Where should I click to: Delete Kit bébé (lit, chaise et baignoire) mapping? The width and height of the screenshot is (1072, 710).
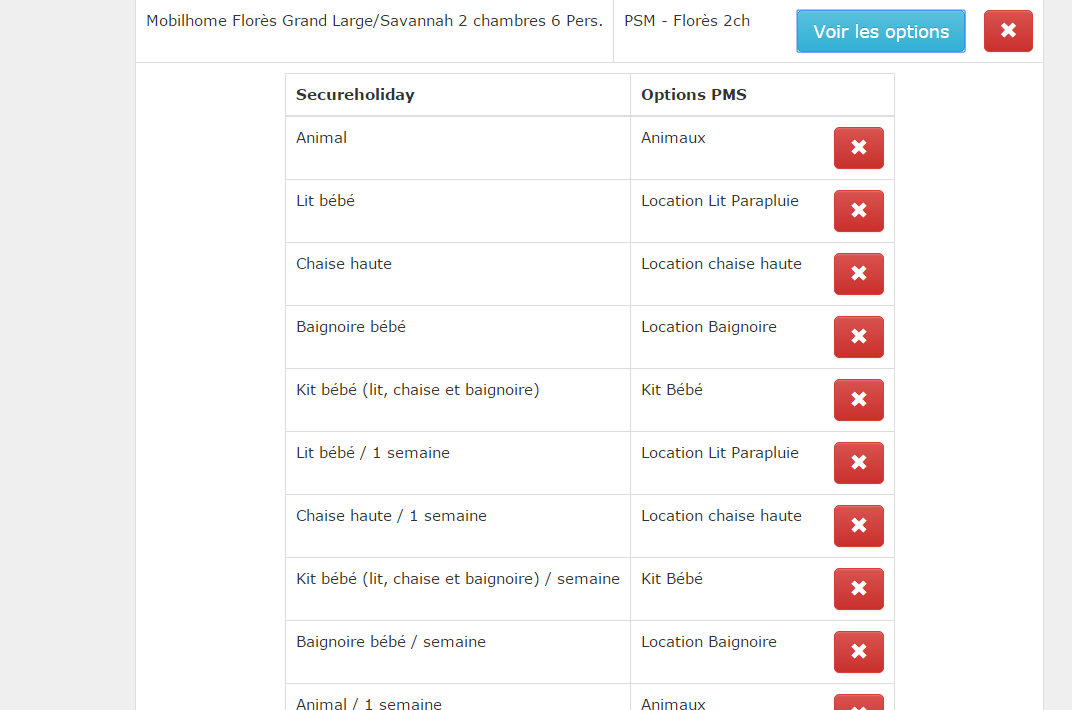(x=858, y=400)
